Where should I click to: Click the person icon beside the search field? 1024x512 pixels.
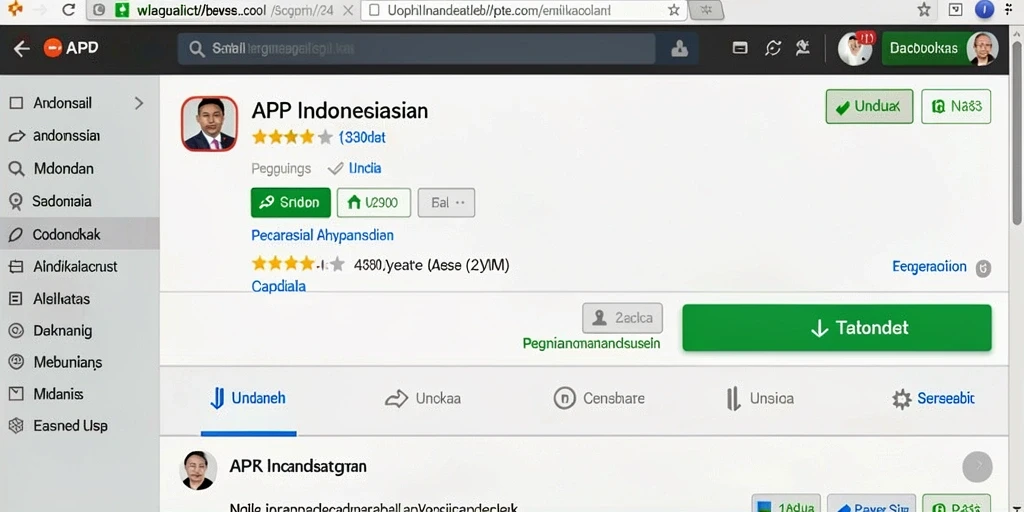pos(679,49)
